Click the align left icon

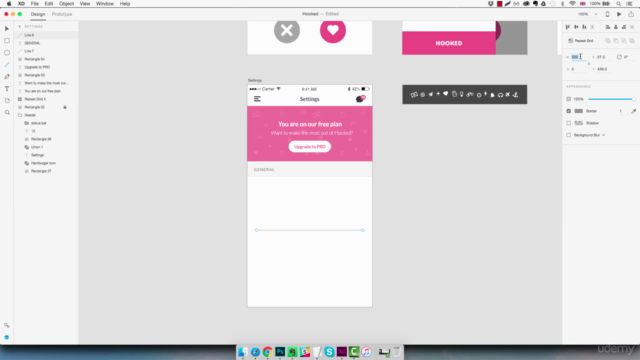(x=608, y=27)
